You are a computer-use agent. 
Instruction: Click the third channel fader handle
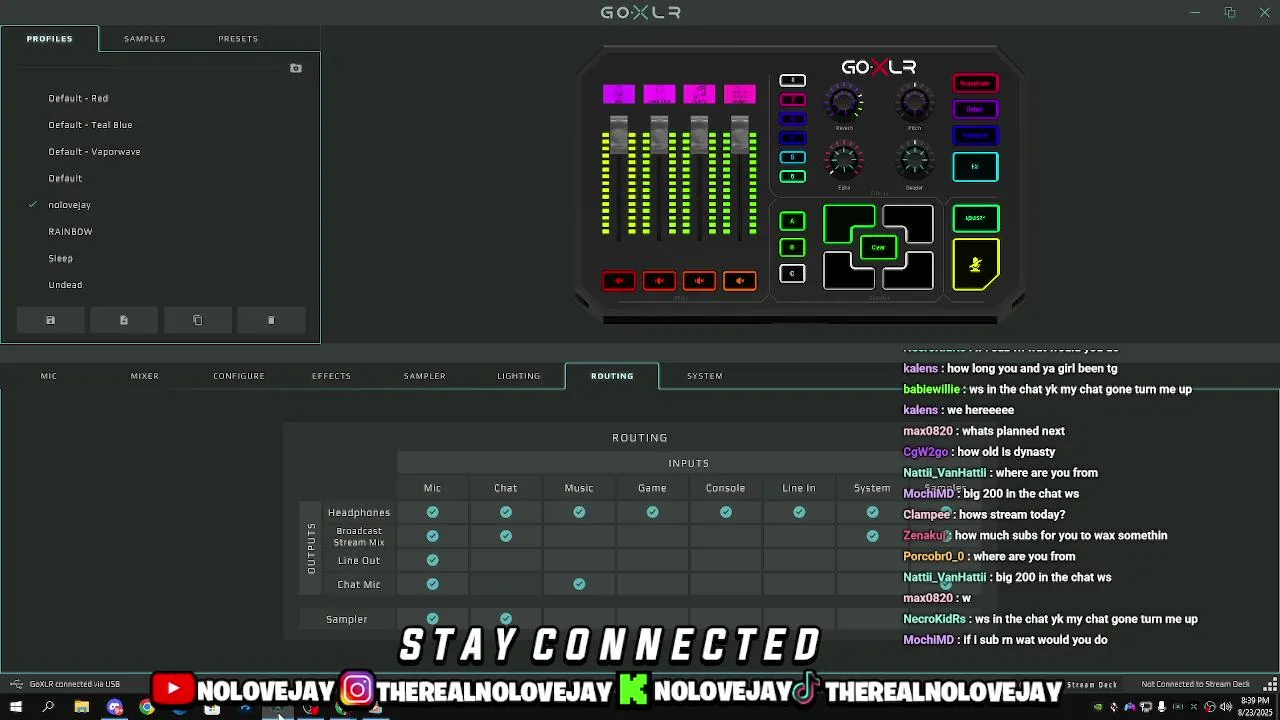coord(699,135)
